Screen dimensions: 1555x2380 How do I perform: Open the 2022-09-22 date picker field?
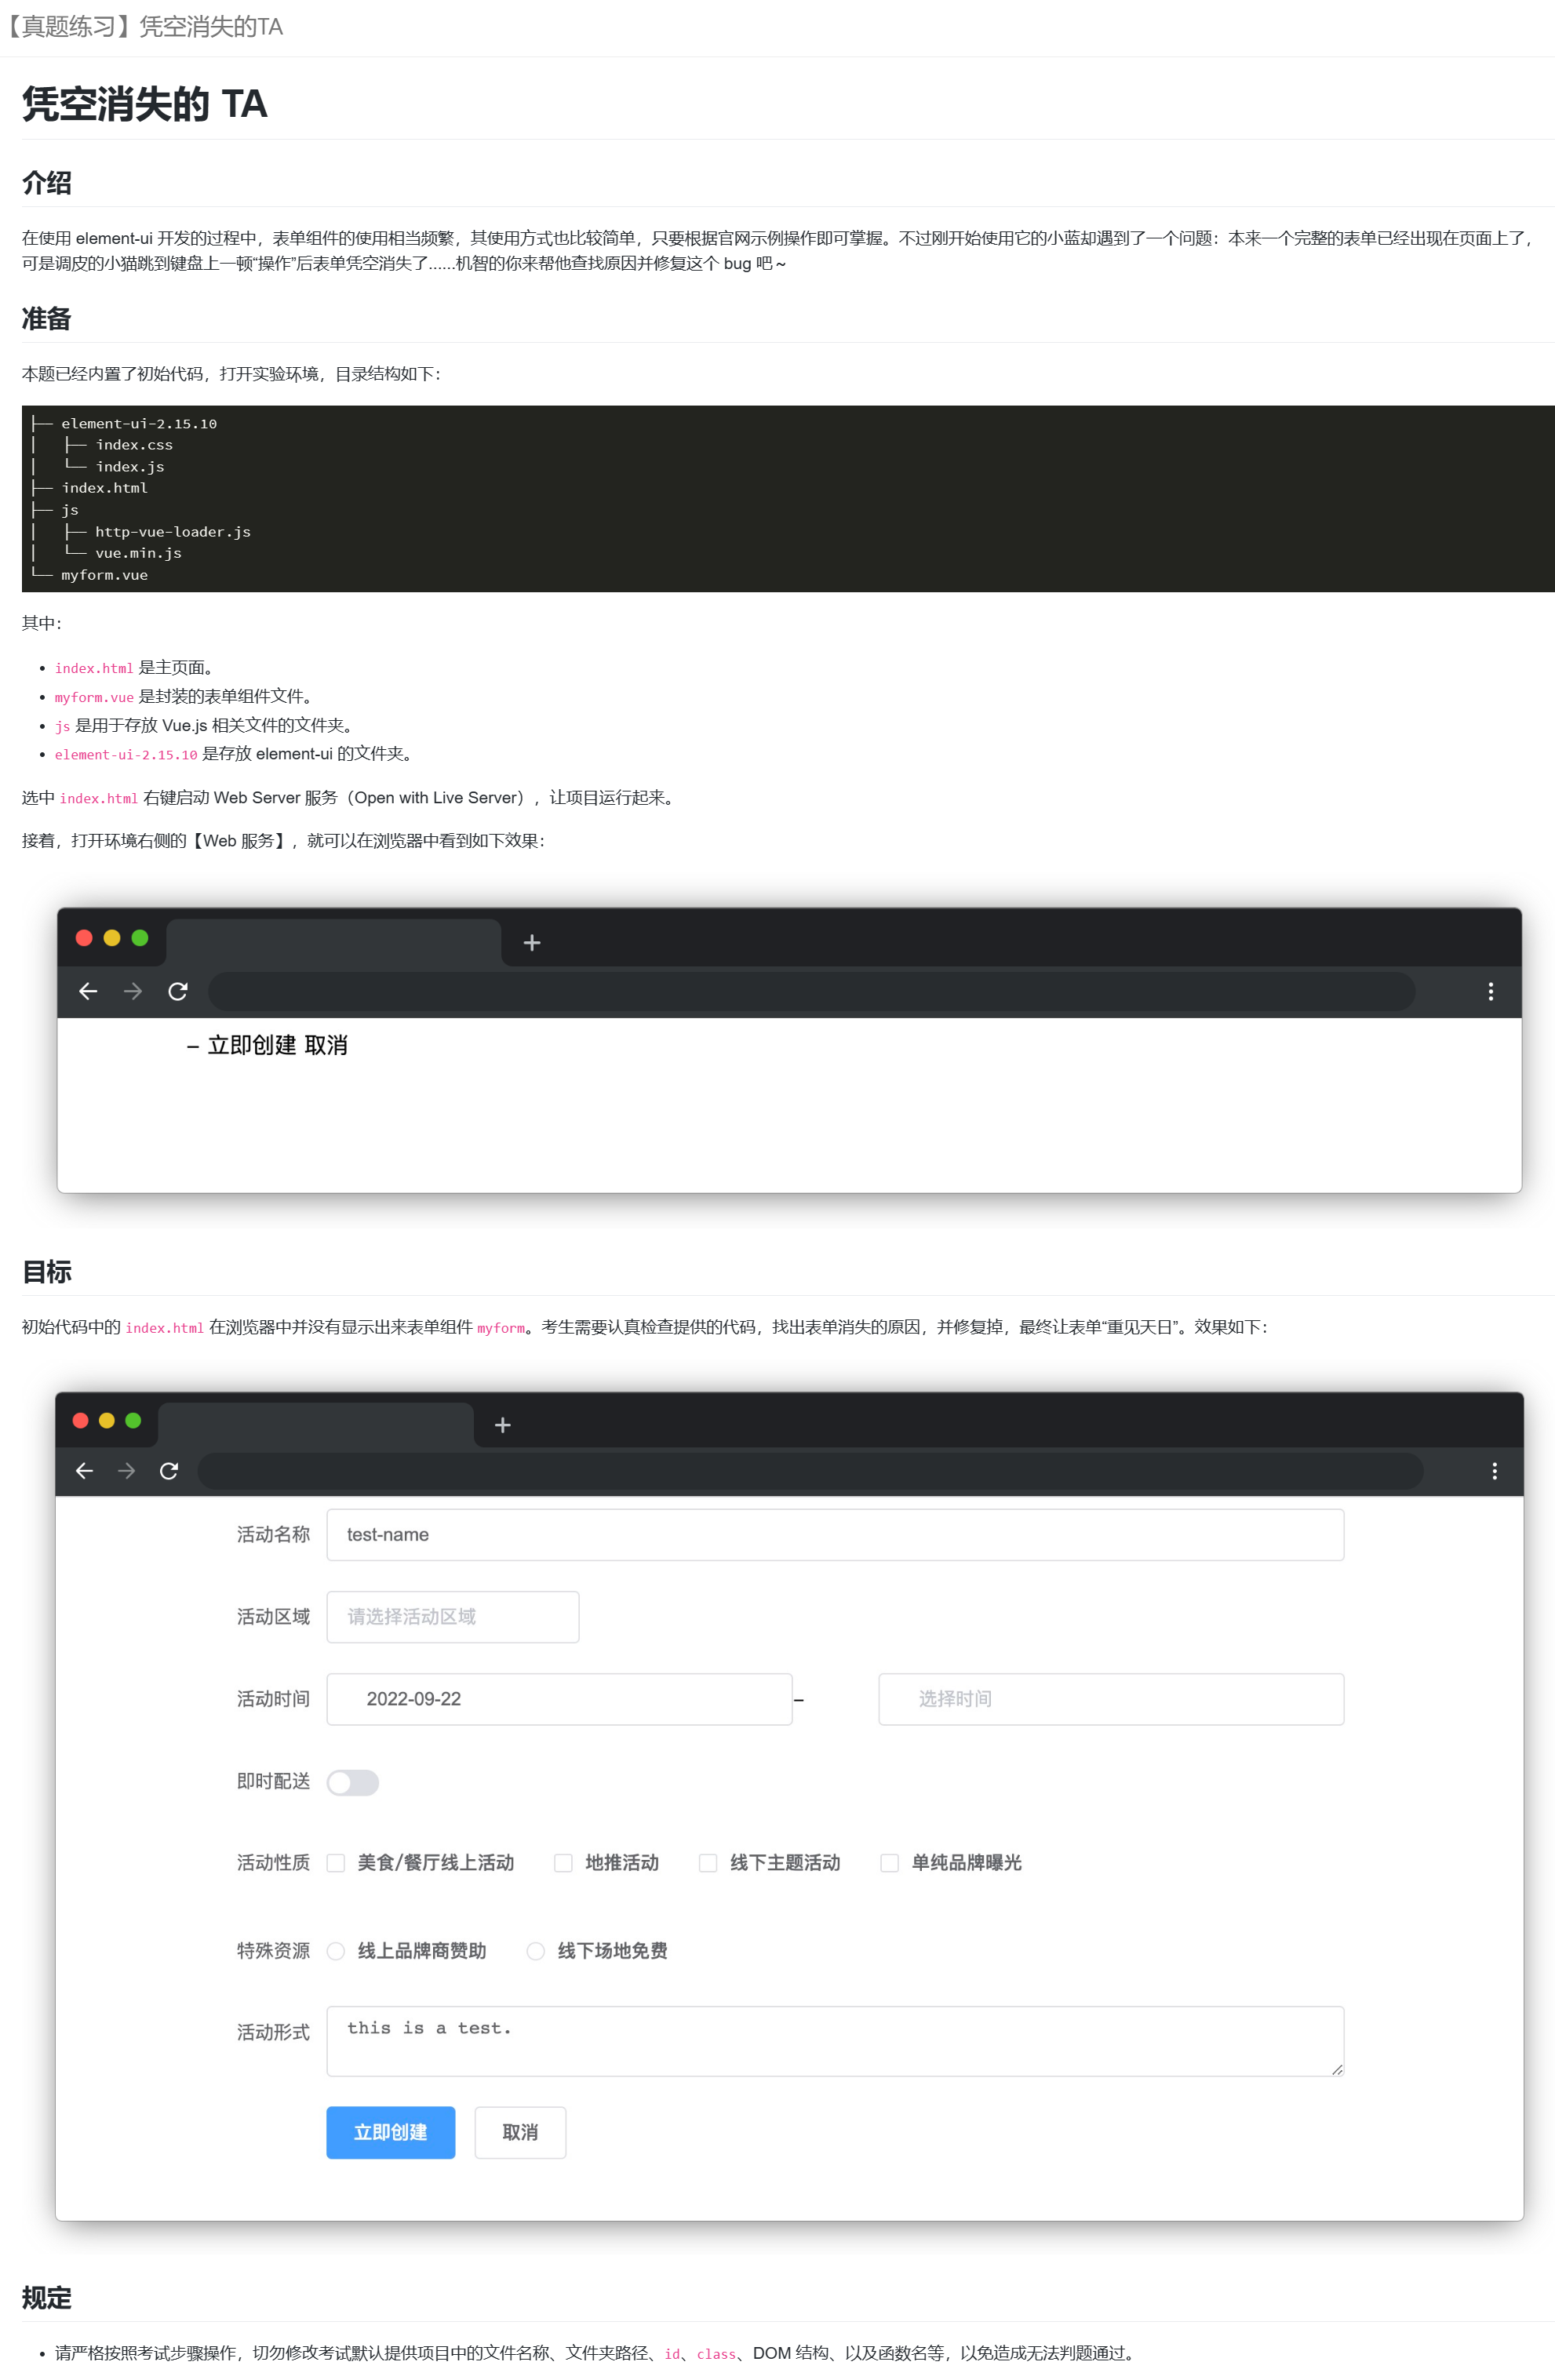(x=559, y=1698)
